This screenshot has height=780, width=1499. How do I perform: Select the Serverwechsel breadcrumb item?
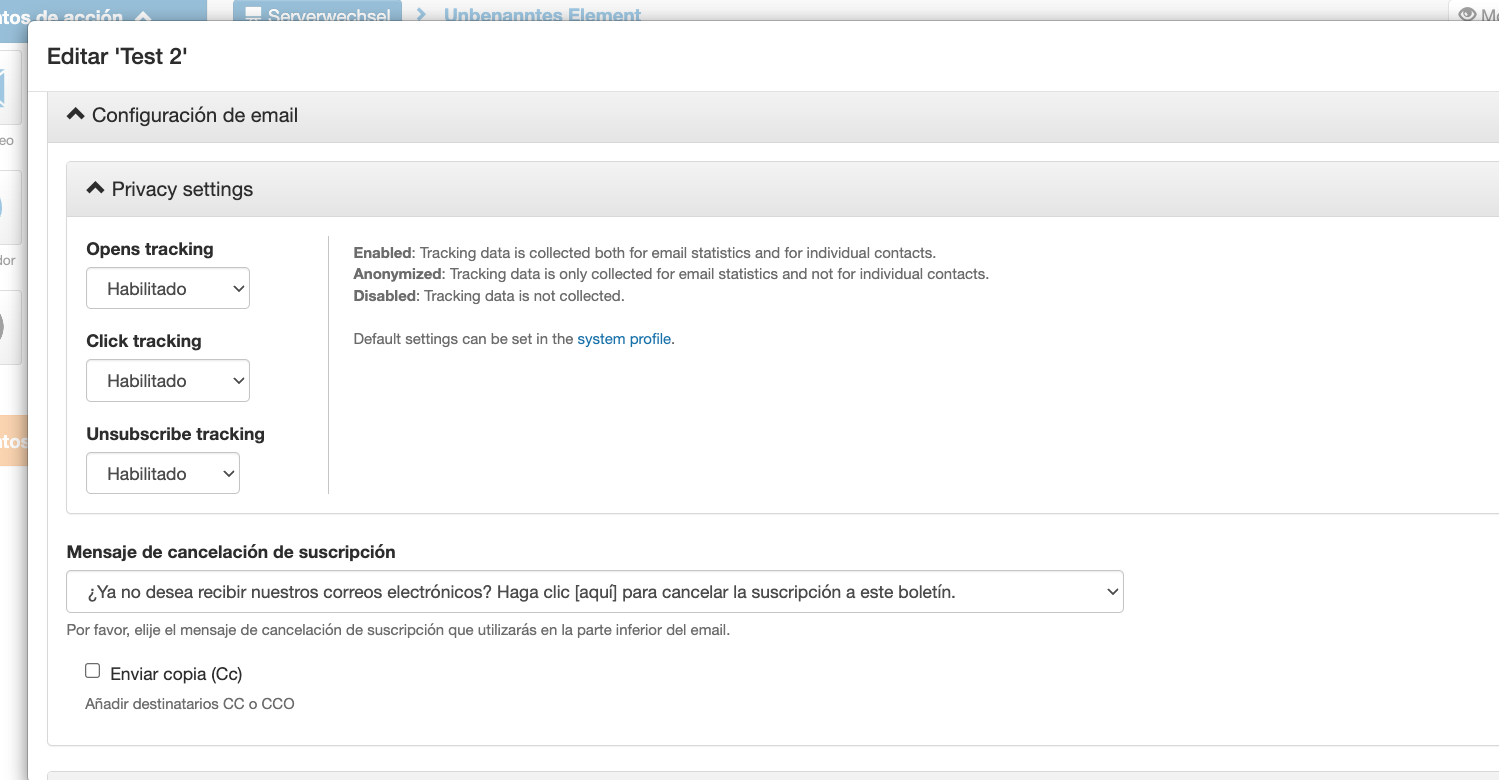(328, 15)
